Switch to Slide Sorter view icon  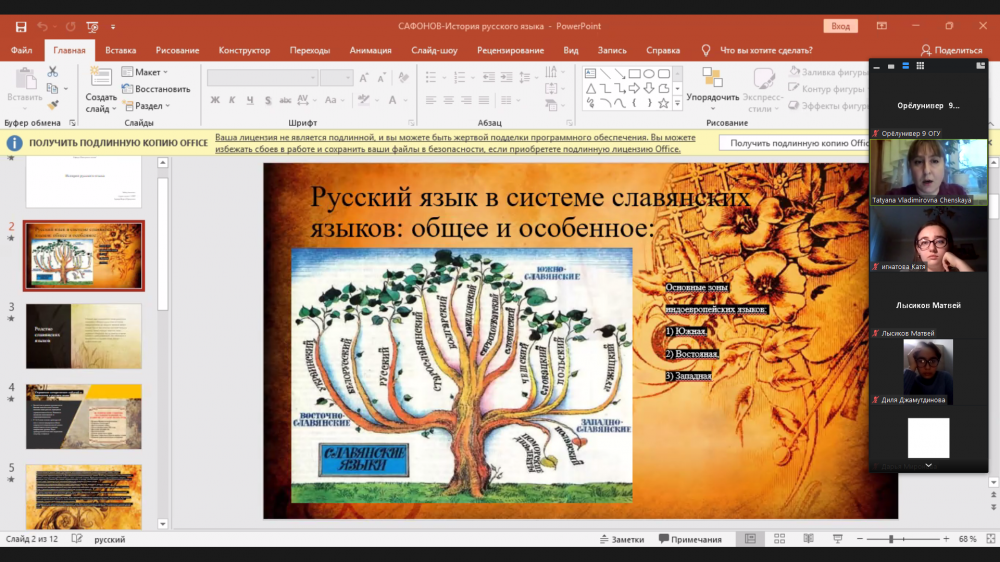click(x=780, y=539)
